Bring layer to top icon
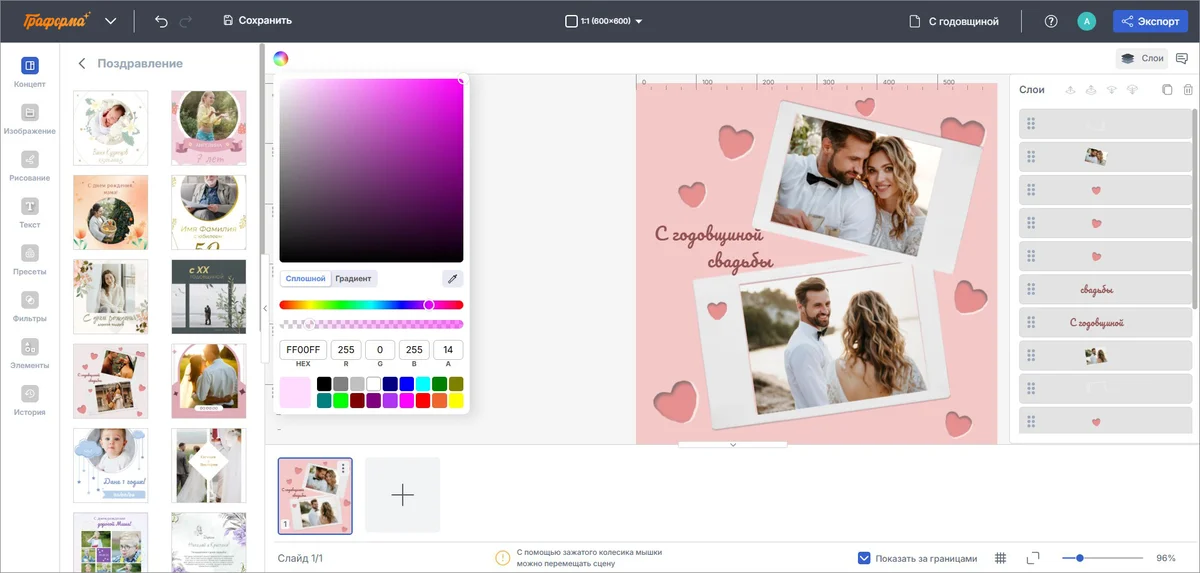1200x573 pixels. 1091,90
